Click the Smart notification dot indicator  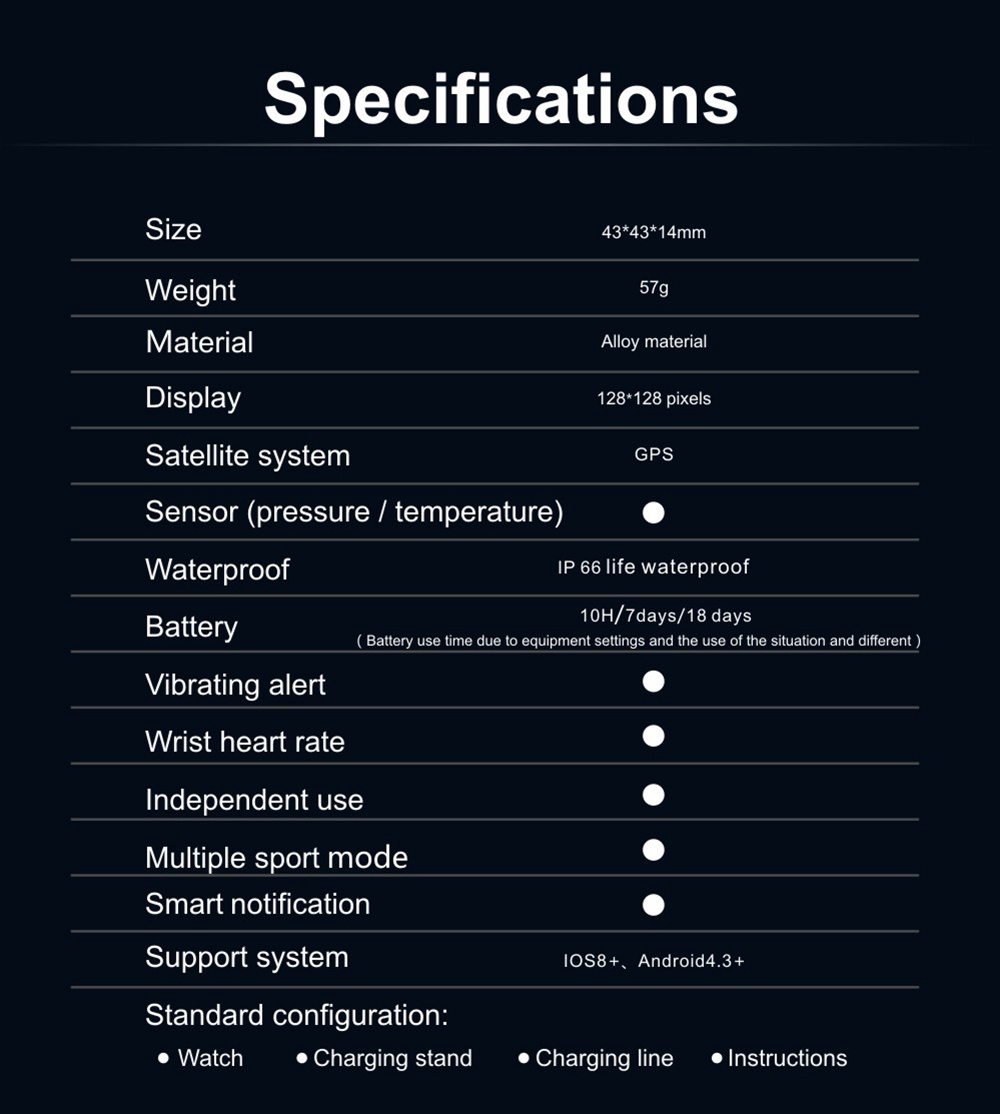click(x=653, y=905)
